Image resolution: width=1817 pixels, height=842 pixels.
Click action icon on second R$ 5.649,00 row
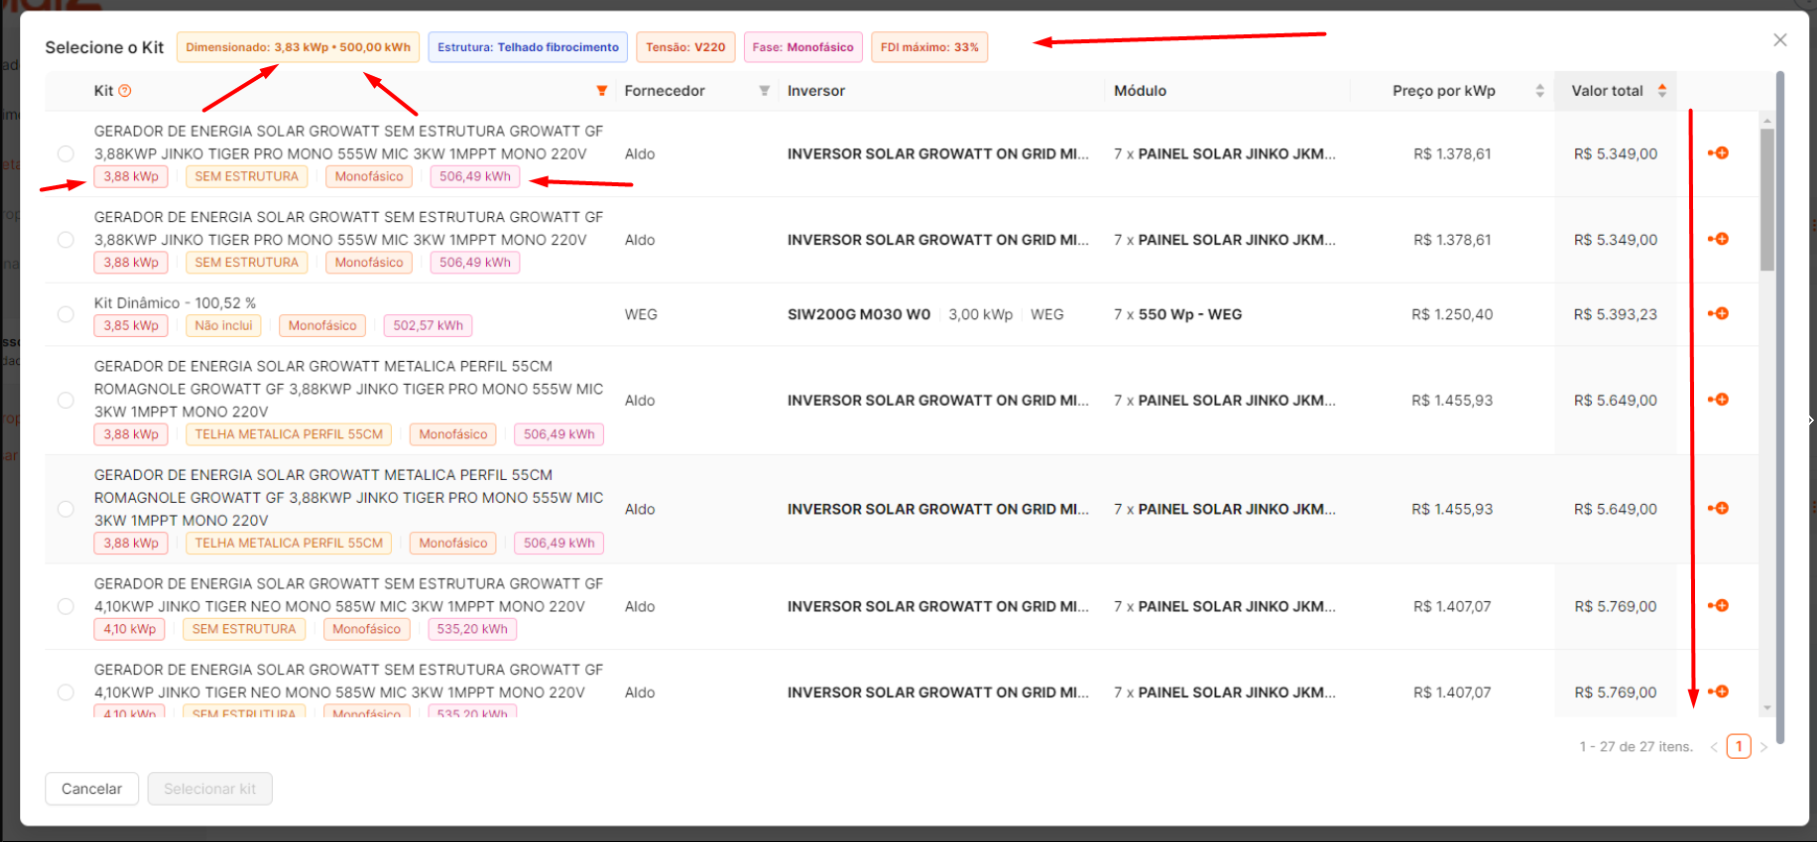click(1718, 508)
